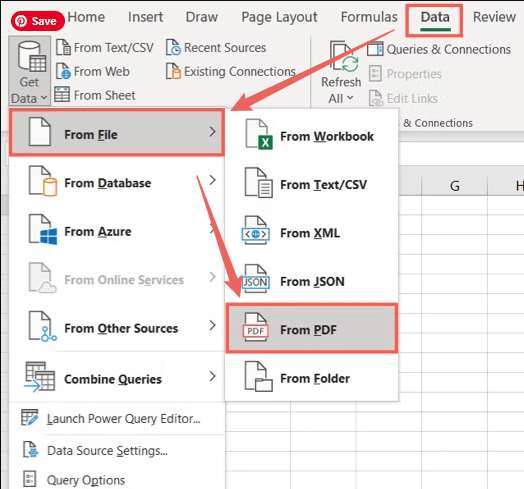The width and height of the screenshot is (524, 489).
Task: Click Queries & Connections label text
Action: (x=448, y=49)
